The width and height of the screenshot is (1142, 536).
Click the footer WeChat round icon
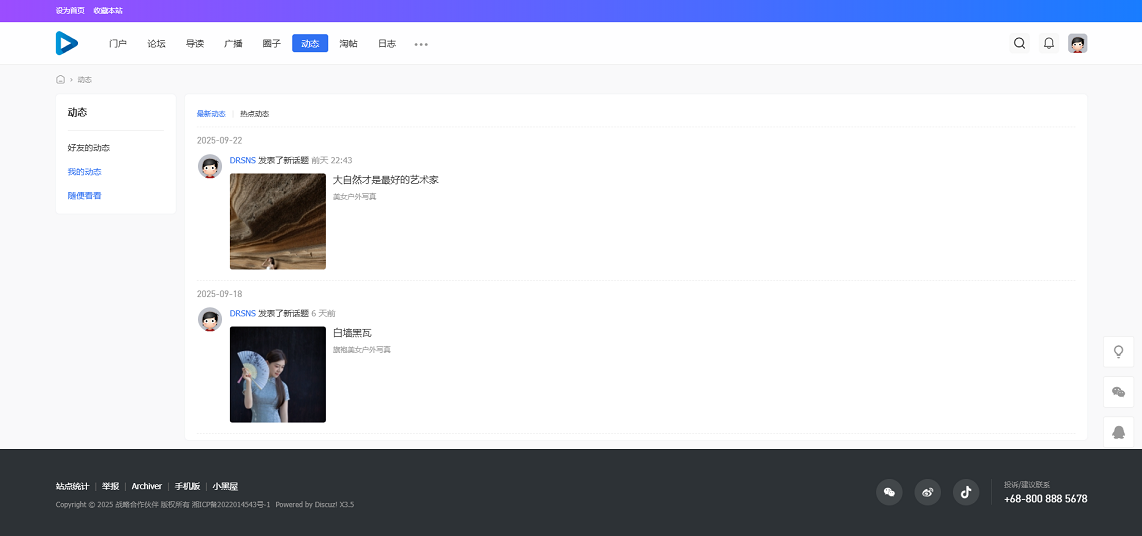pos(889,492)
